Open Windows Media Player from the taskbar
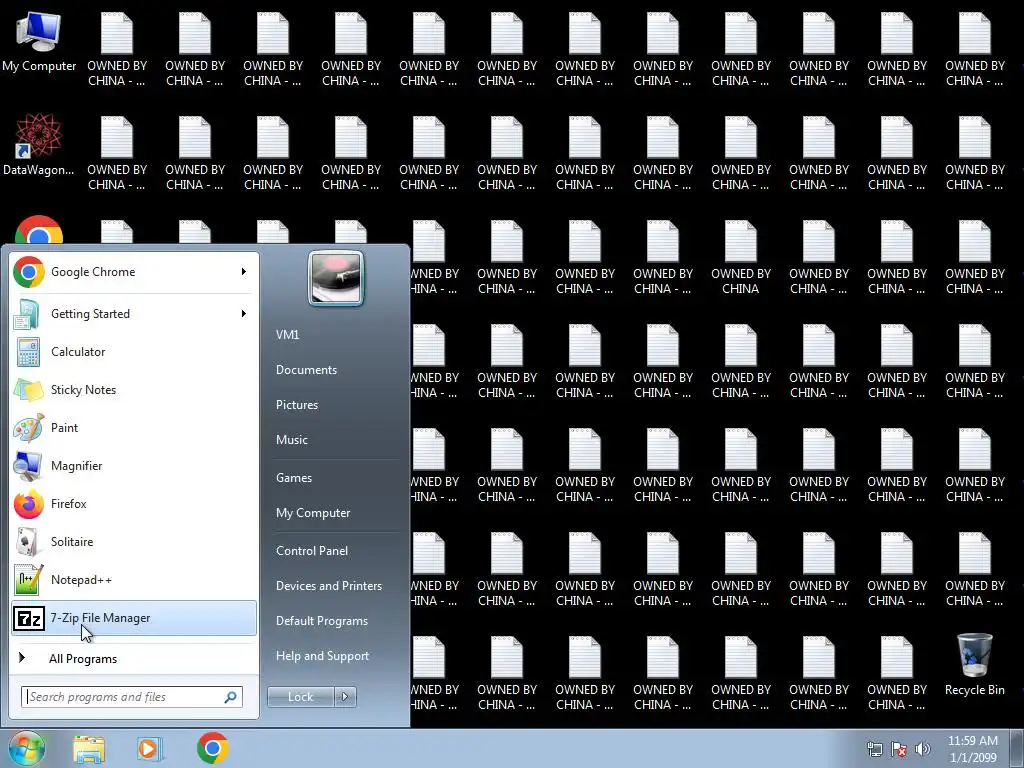This screenshot has height=768, width=1024. click(x=149, y=748)
